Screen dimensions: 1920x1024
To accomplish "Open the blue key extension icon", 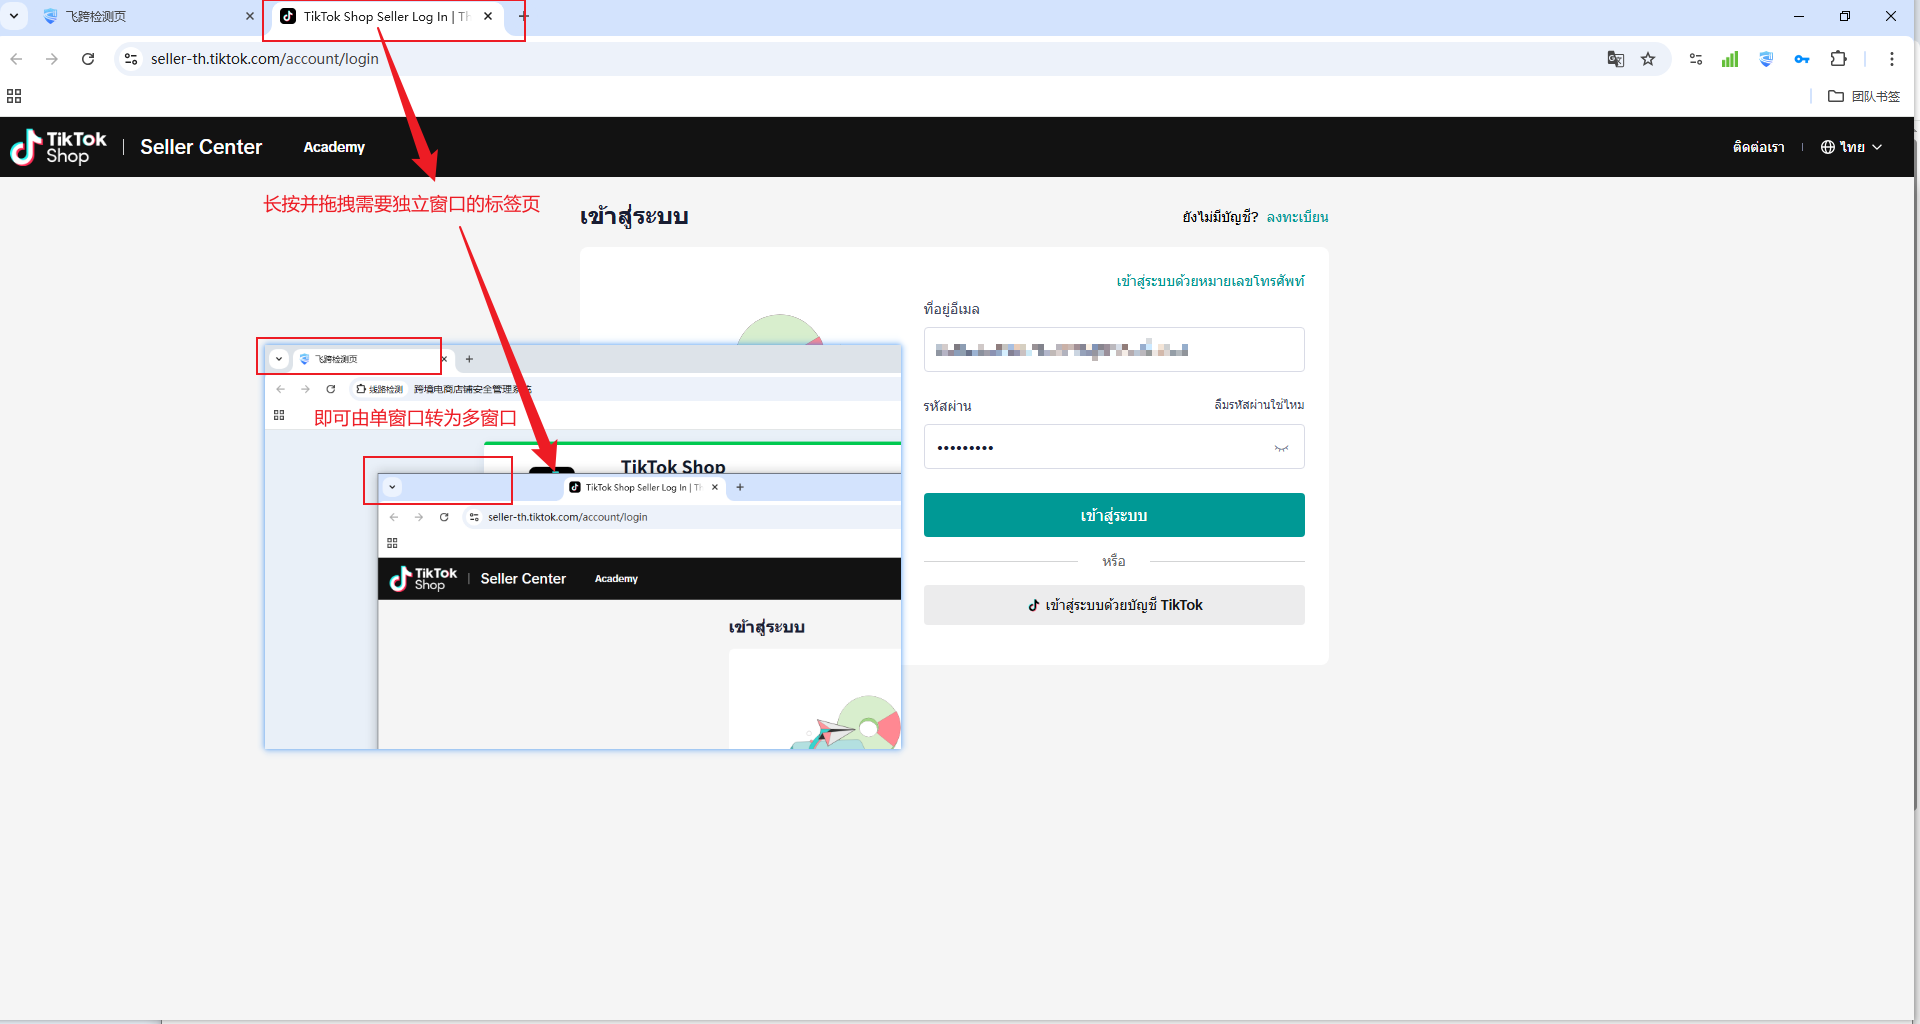I will coord(1802,59).
